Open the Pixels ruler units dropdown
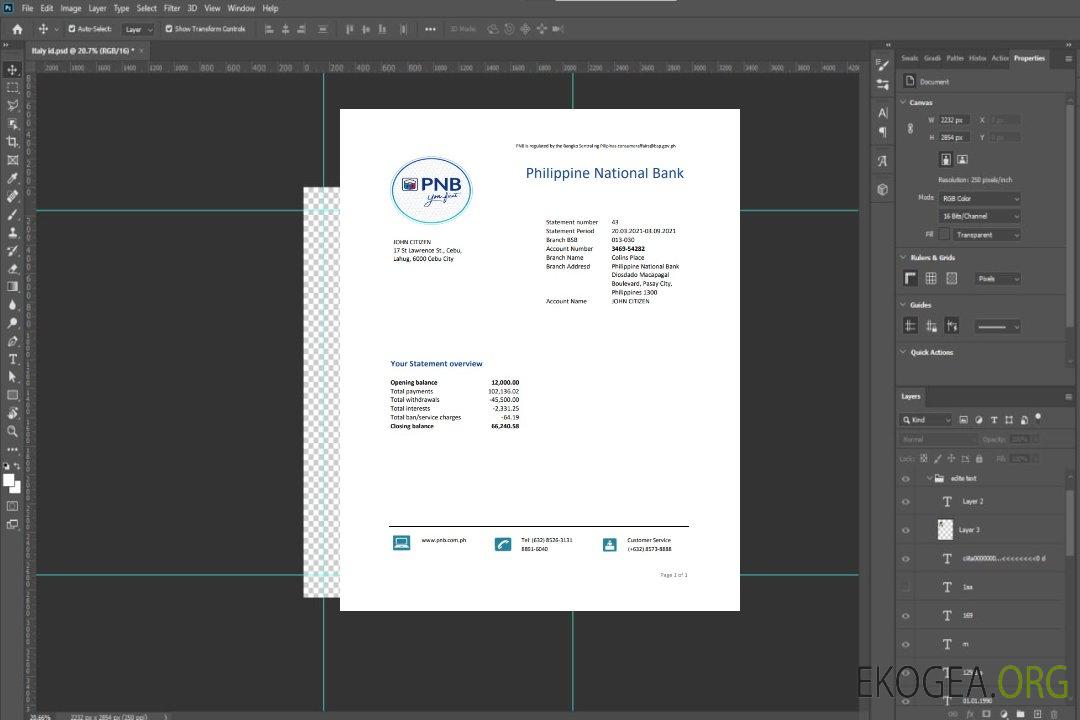 [x=998, y=279]
